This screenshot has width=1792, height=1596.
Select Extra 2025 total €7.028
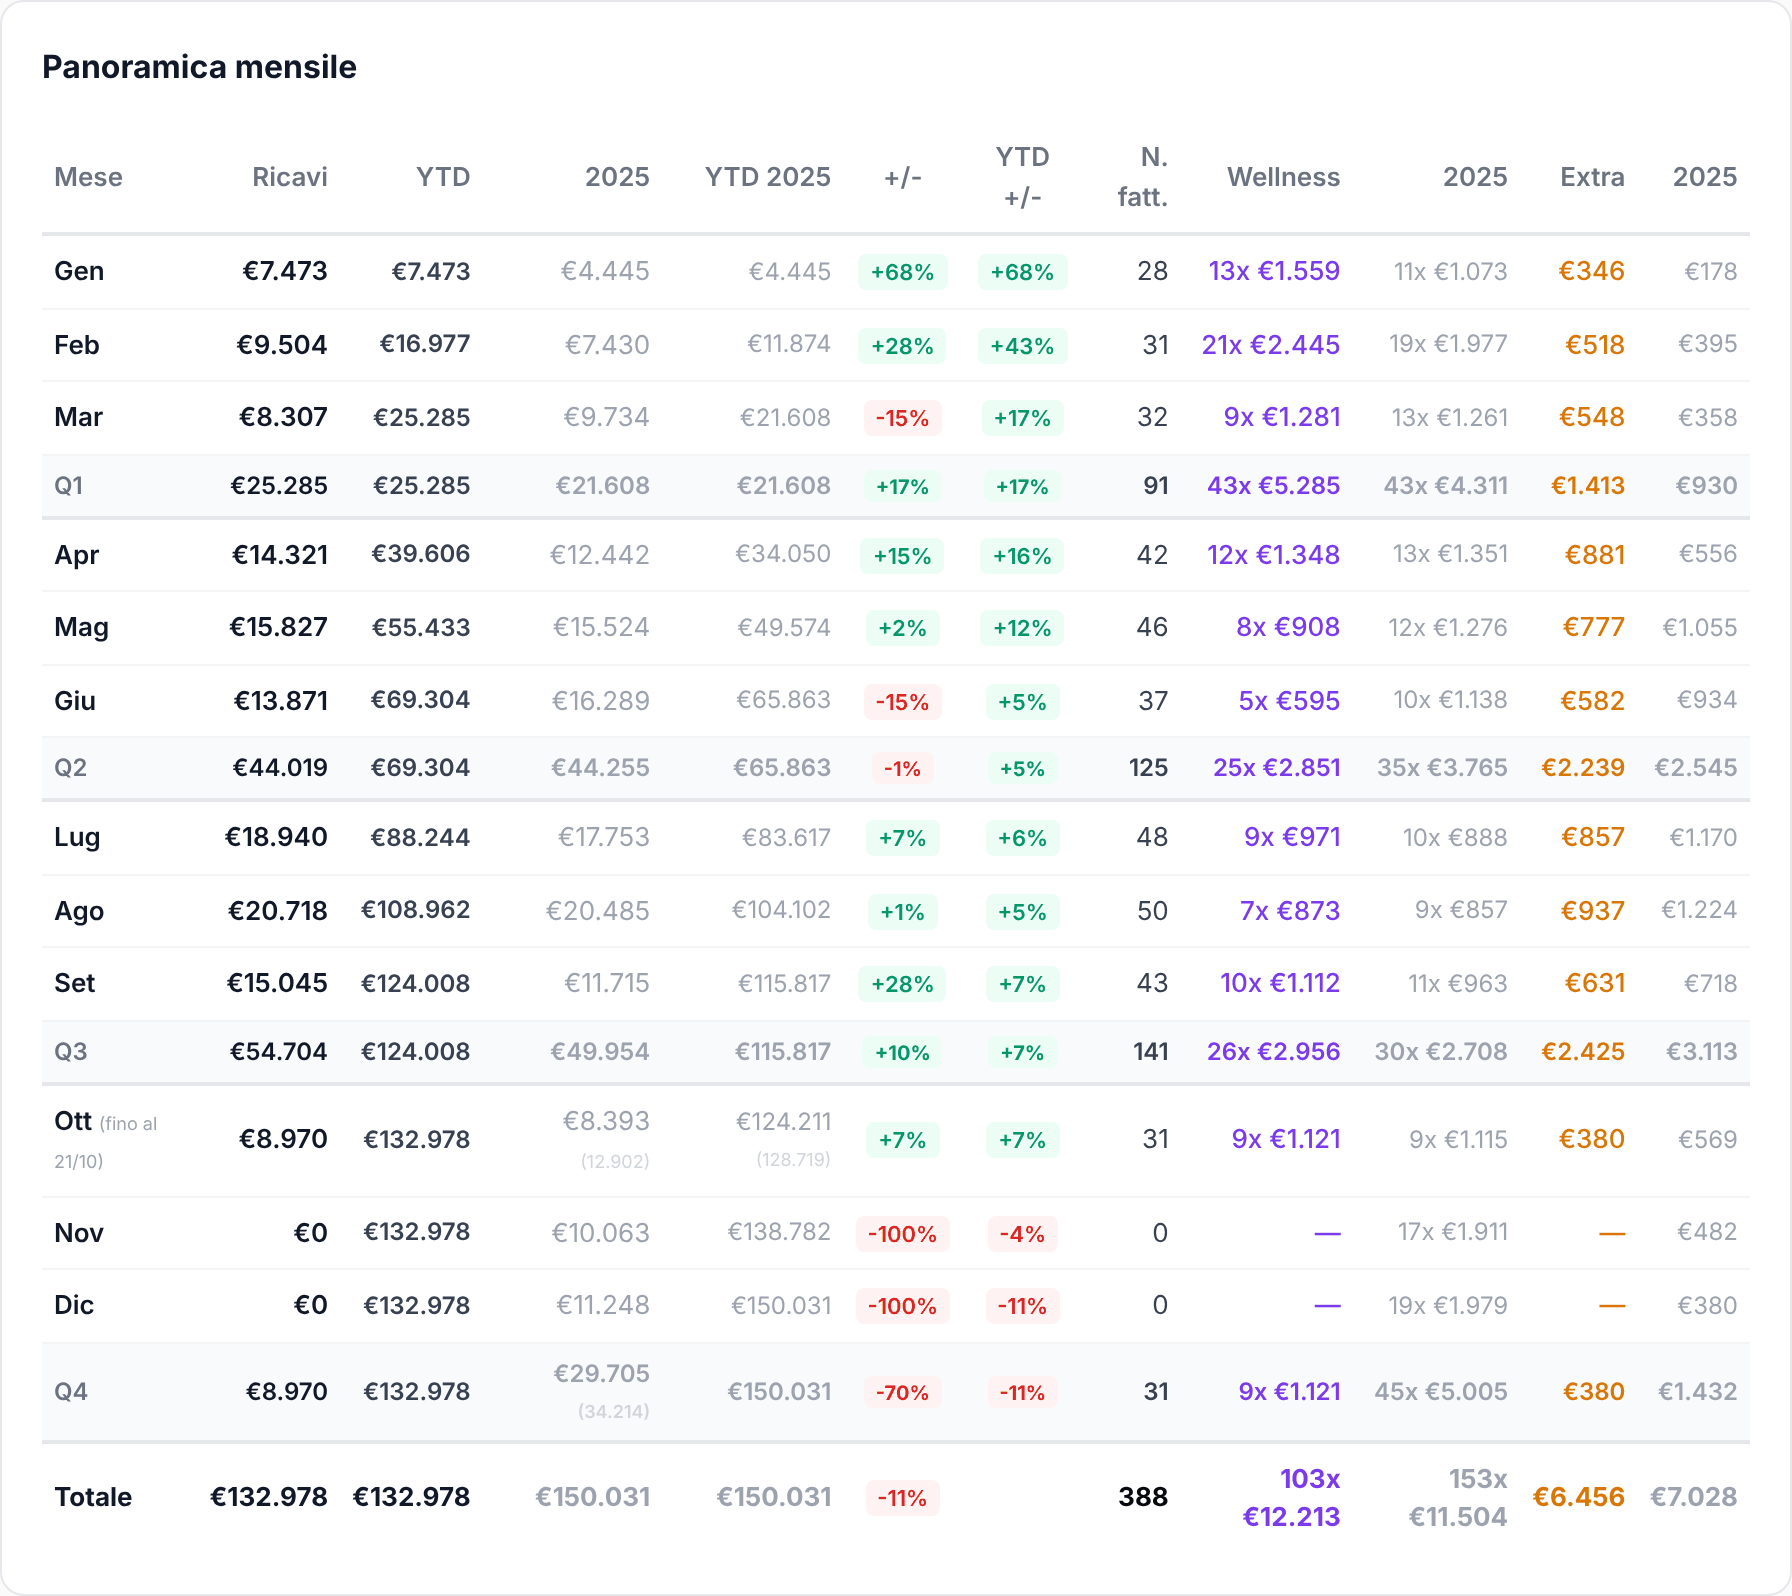1693,1497
